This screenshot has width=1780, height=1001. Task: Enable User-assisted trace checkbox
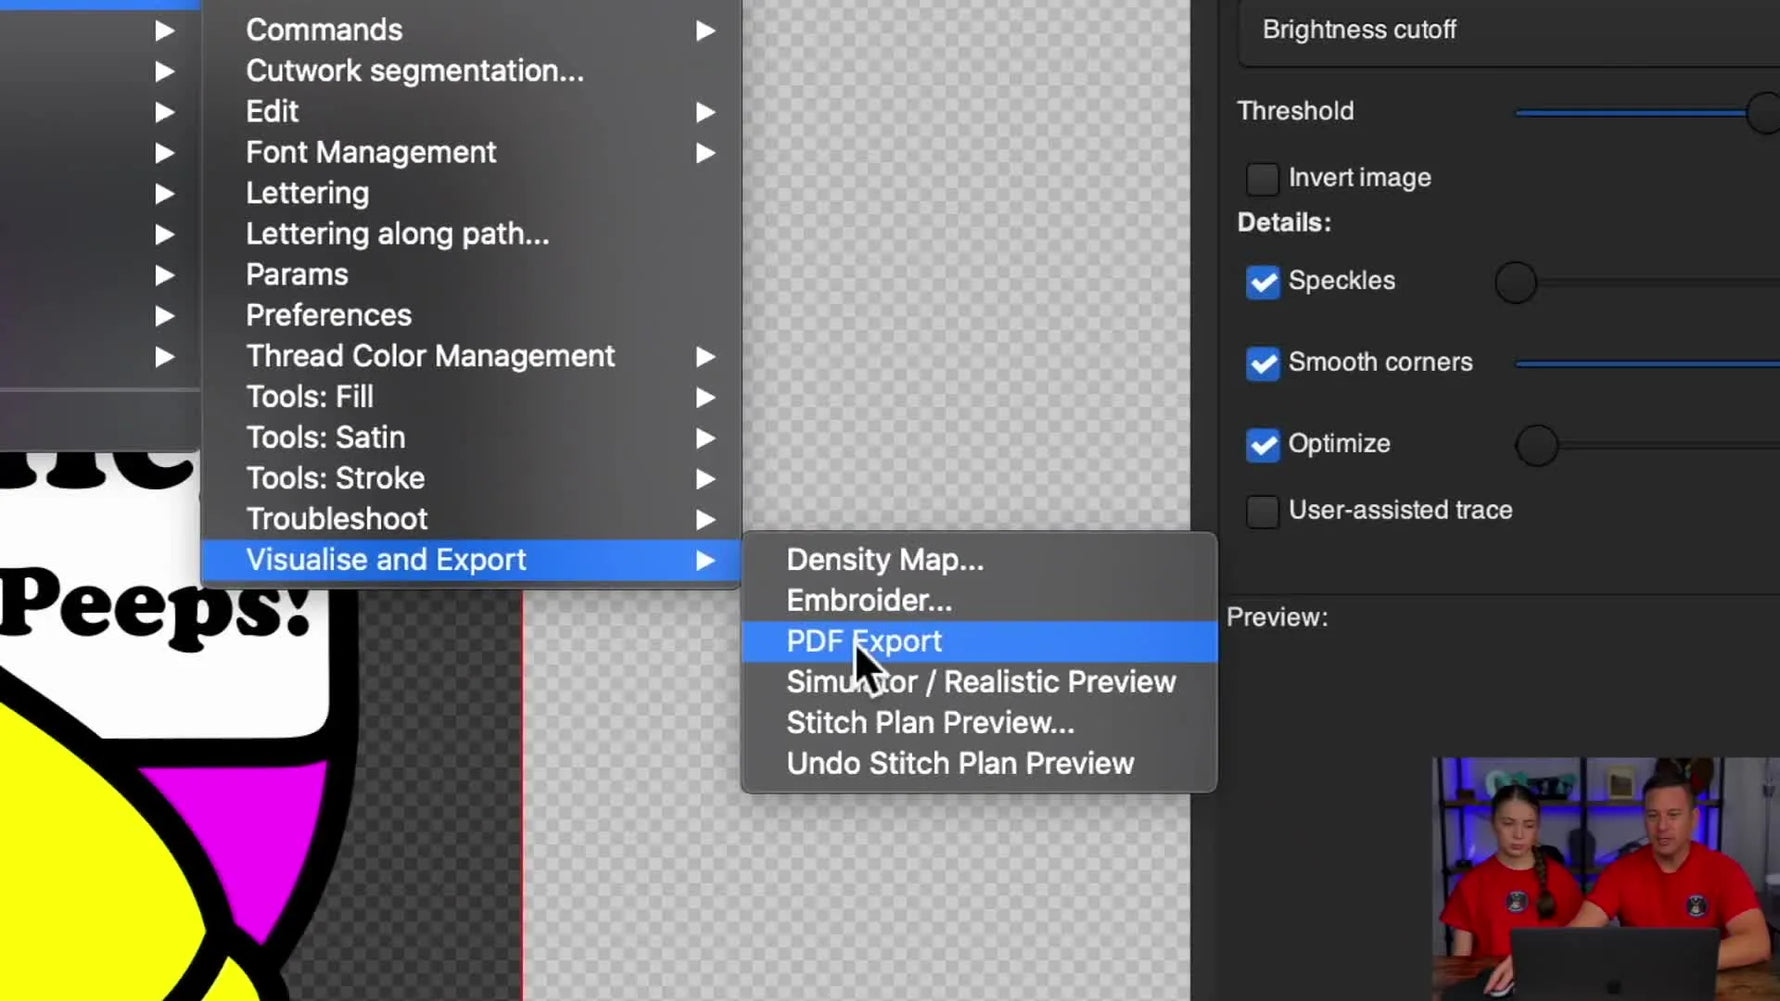[x=1262, y=511]
